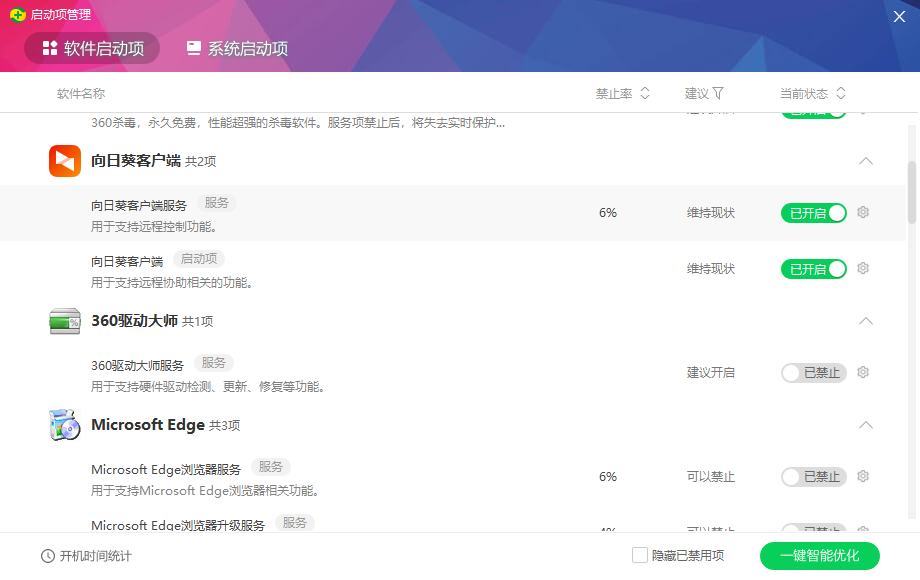Click the 360杀毒 description text

click(x=297, y=123)
